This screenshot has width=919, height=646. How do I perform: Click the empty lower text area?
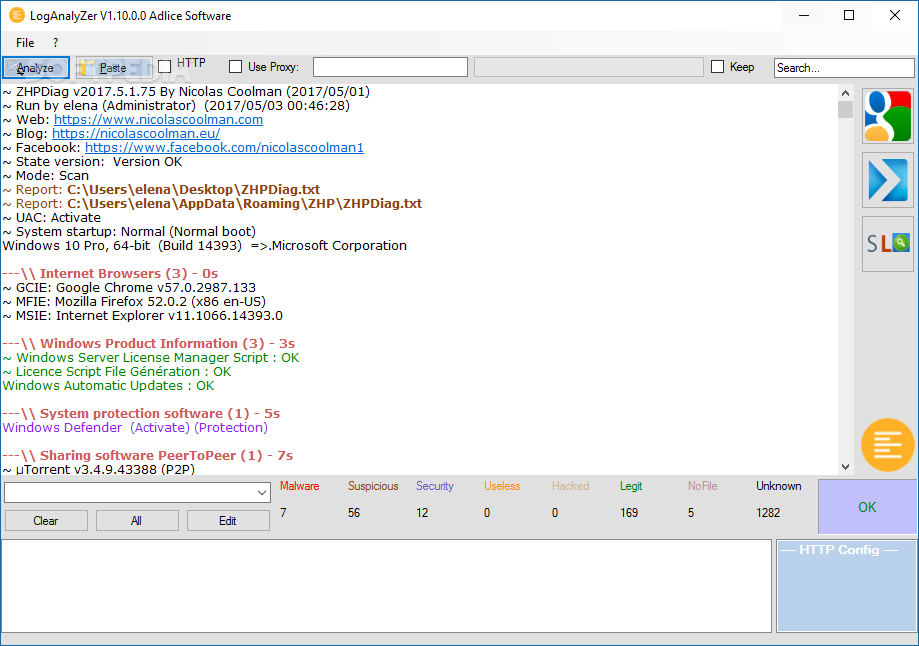pos(386,586)
